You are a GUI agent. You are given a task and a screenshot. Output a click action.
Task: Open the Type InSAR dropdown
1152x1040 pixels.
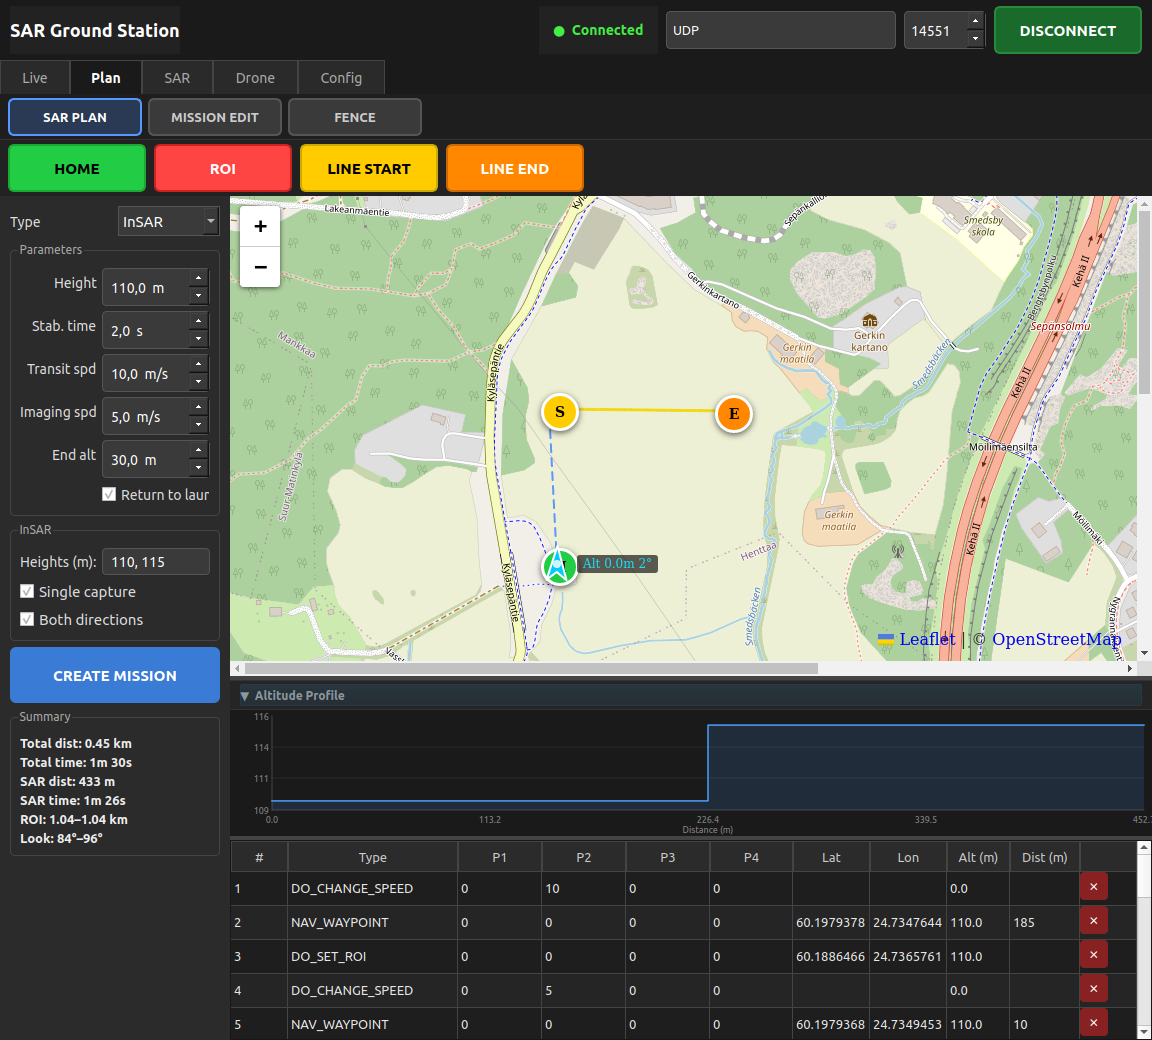tap(168, 221)
